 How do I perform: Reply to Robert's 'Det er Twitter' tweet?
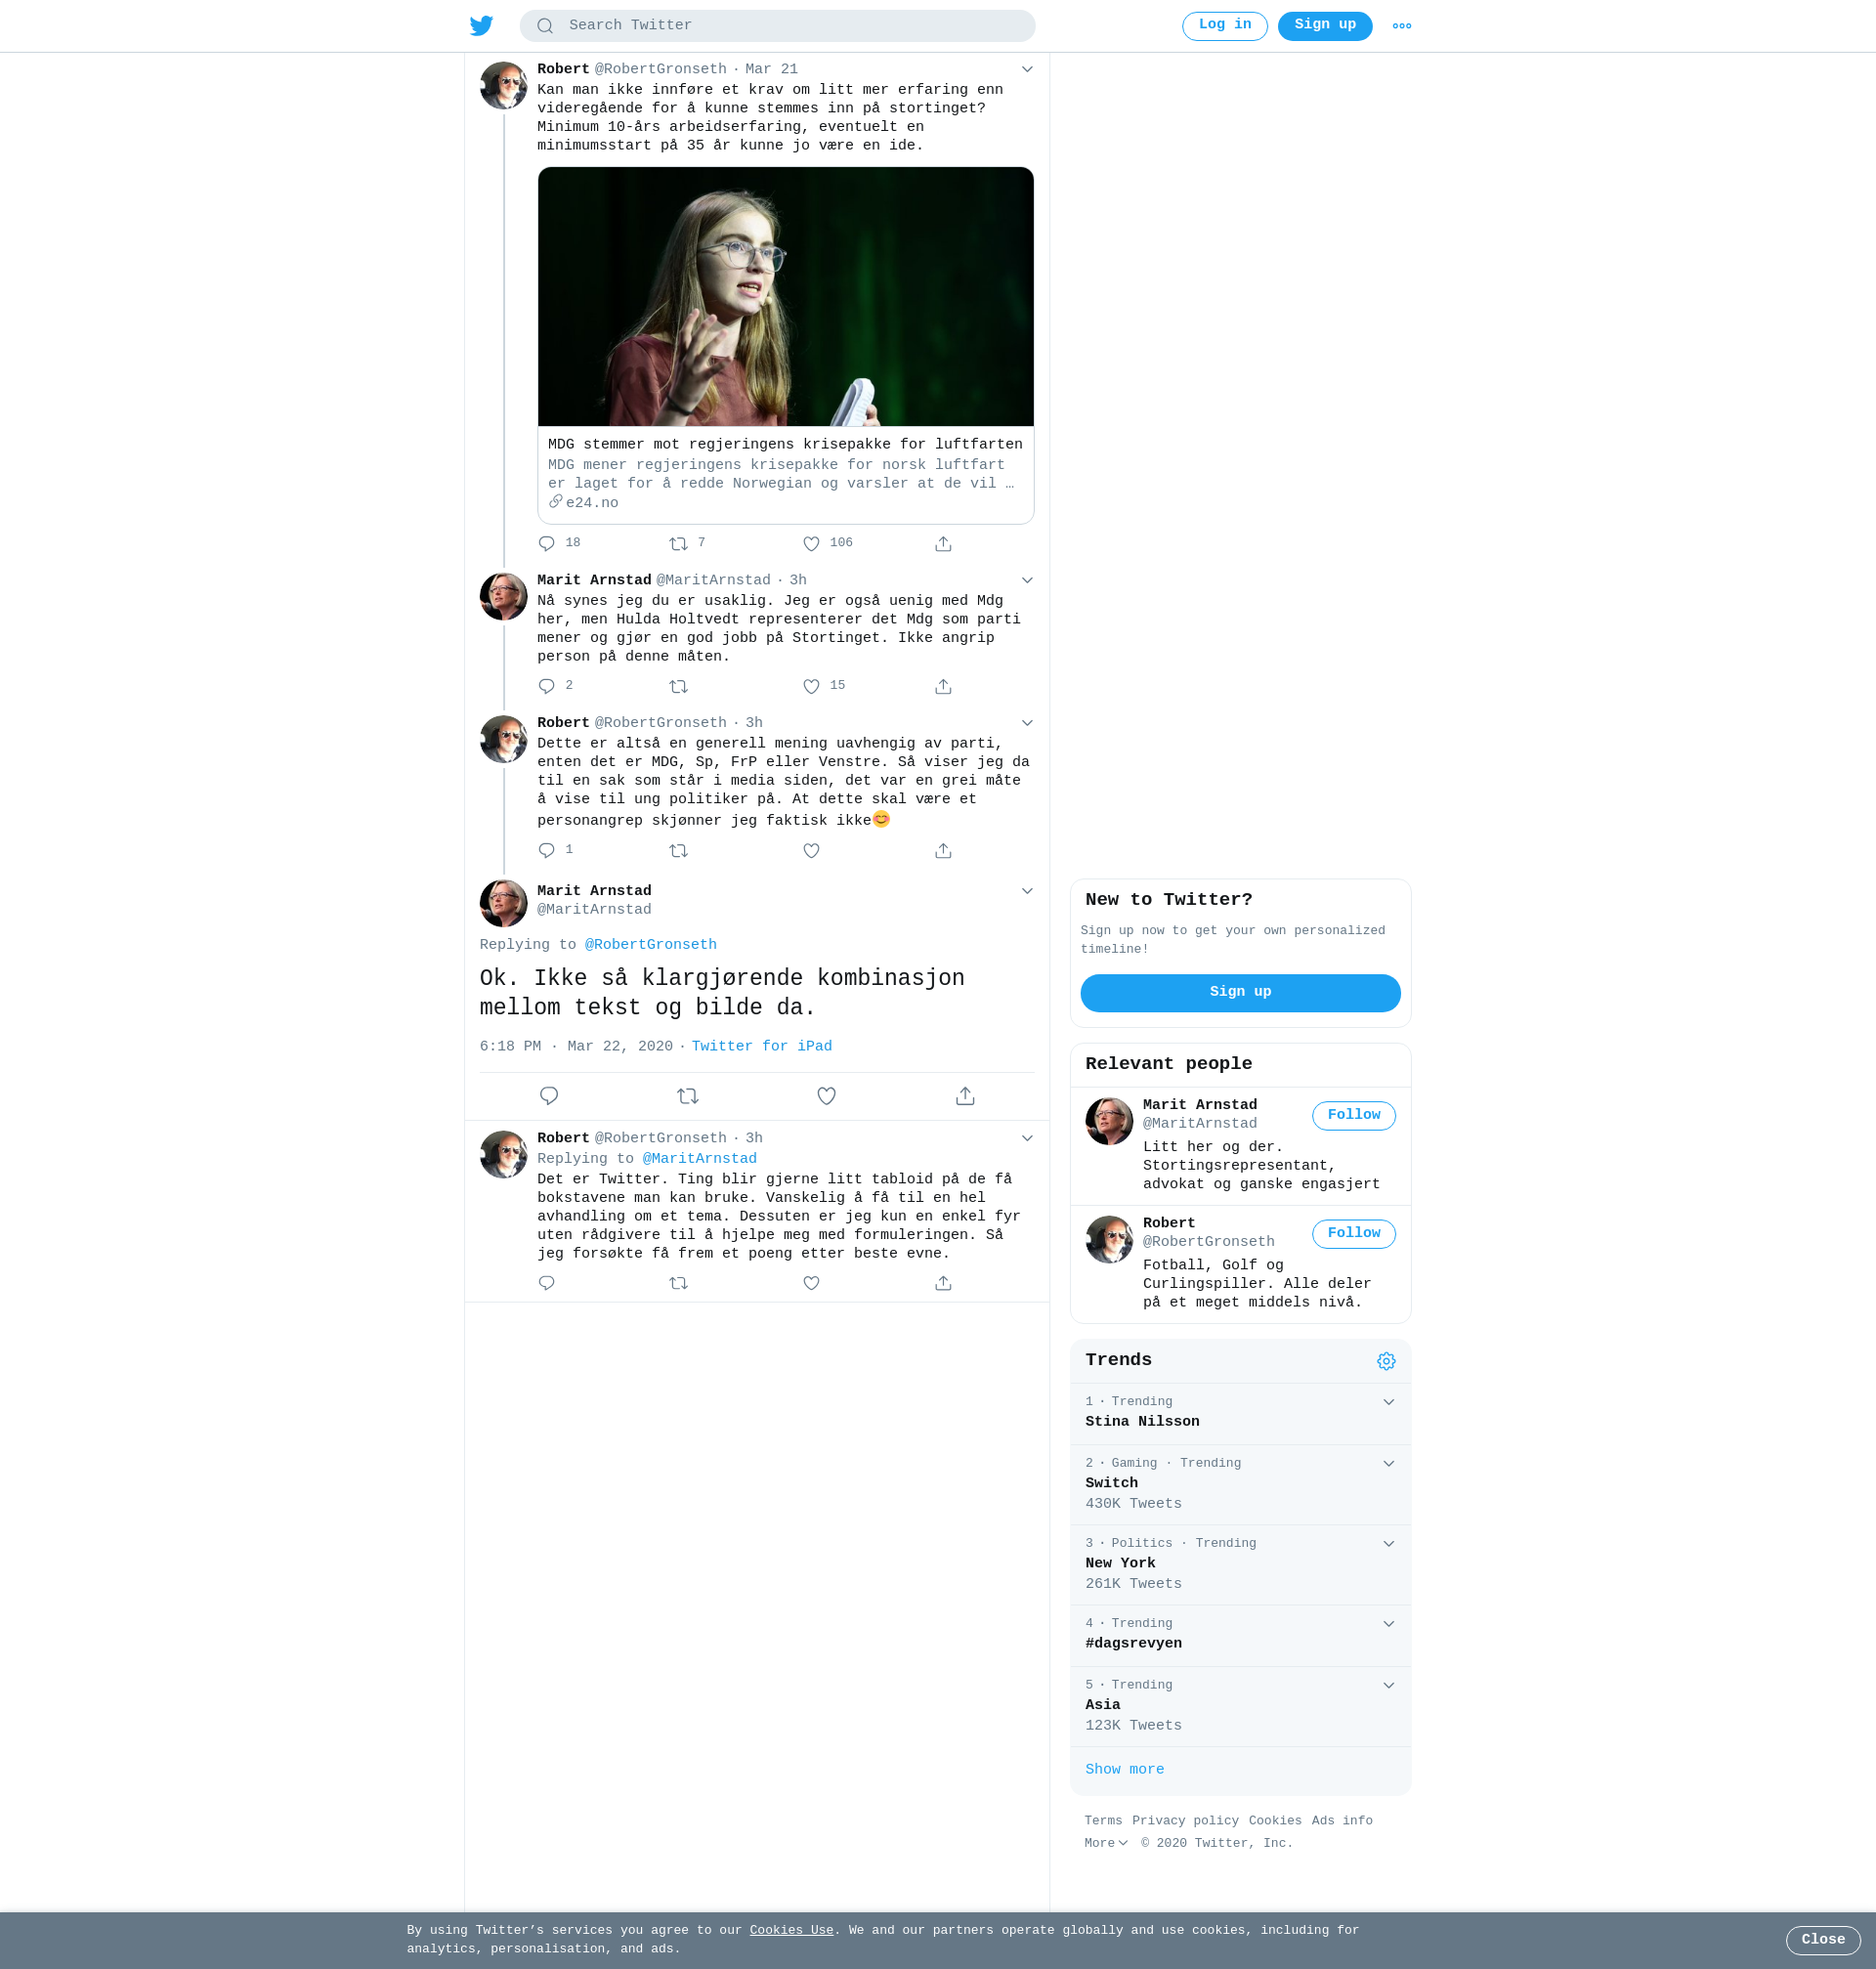(x=546, y=1283)
